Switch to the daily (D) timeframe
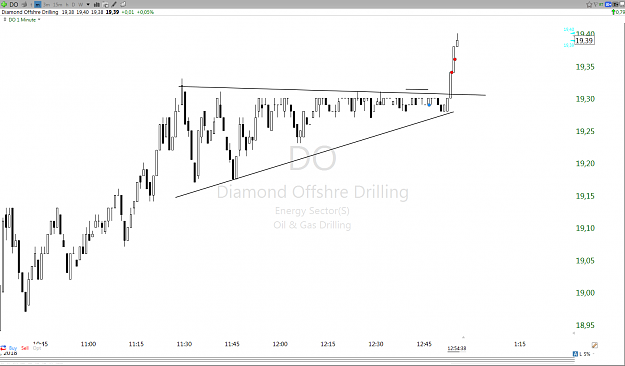This screenshot has width=625, height=366. [x=73, y=4]
